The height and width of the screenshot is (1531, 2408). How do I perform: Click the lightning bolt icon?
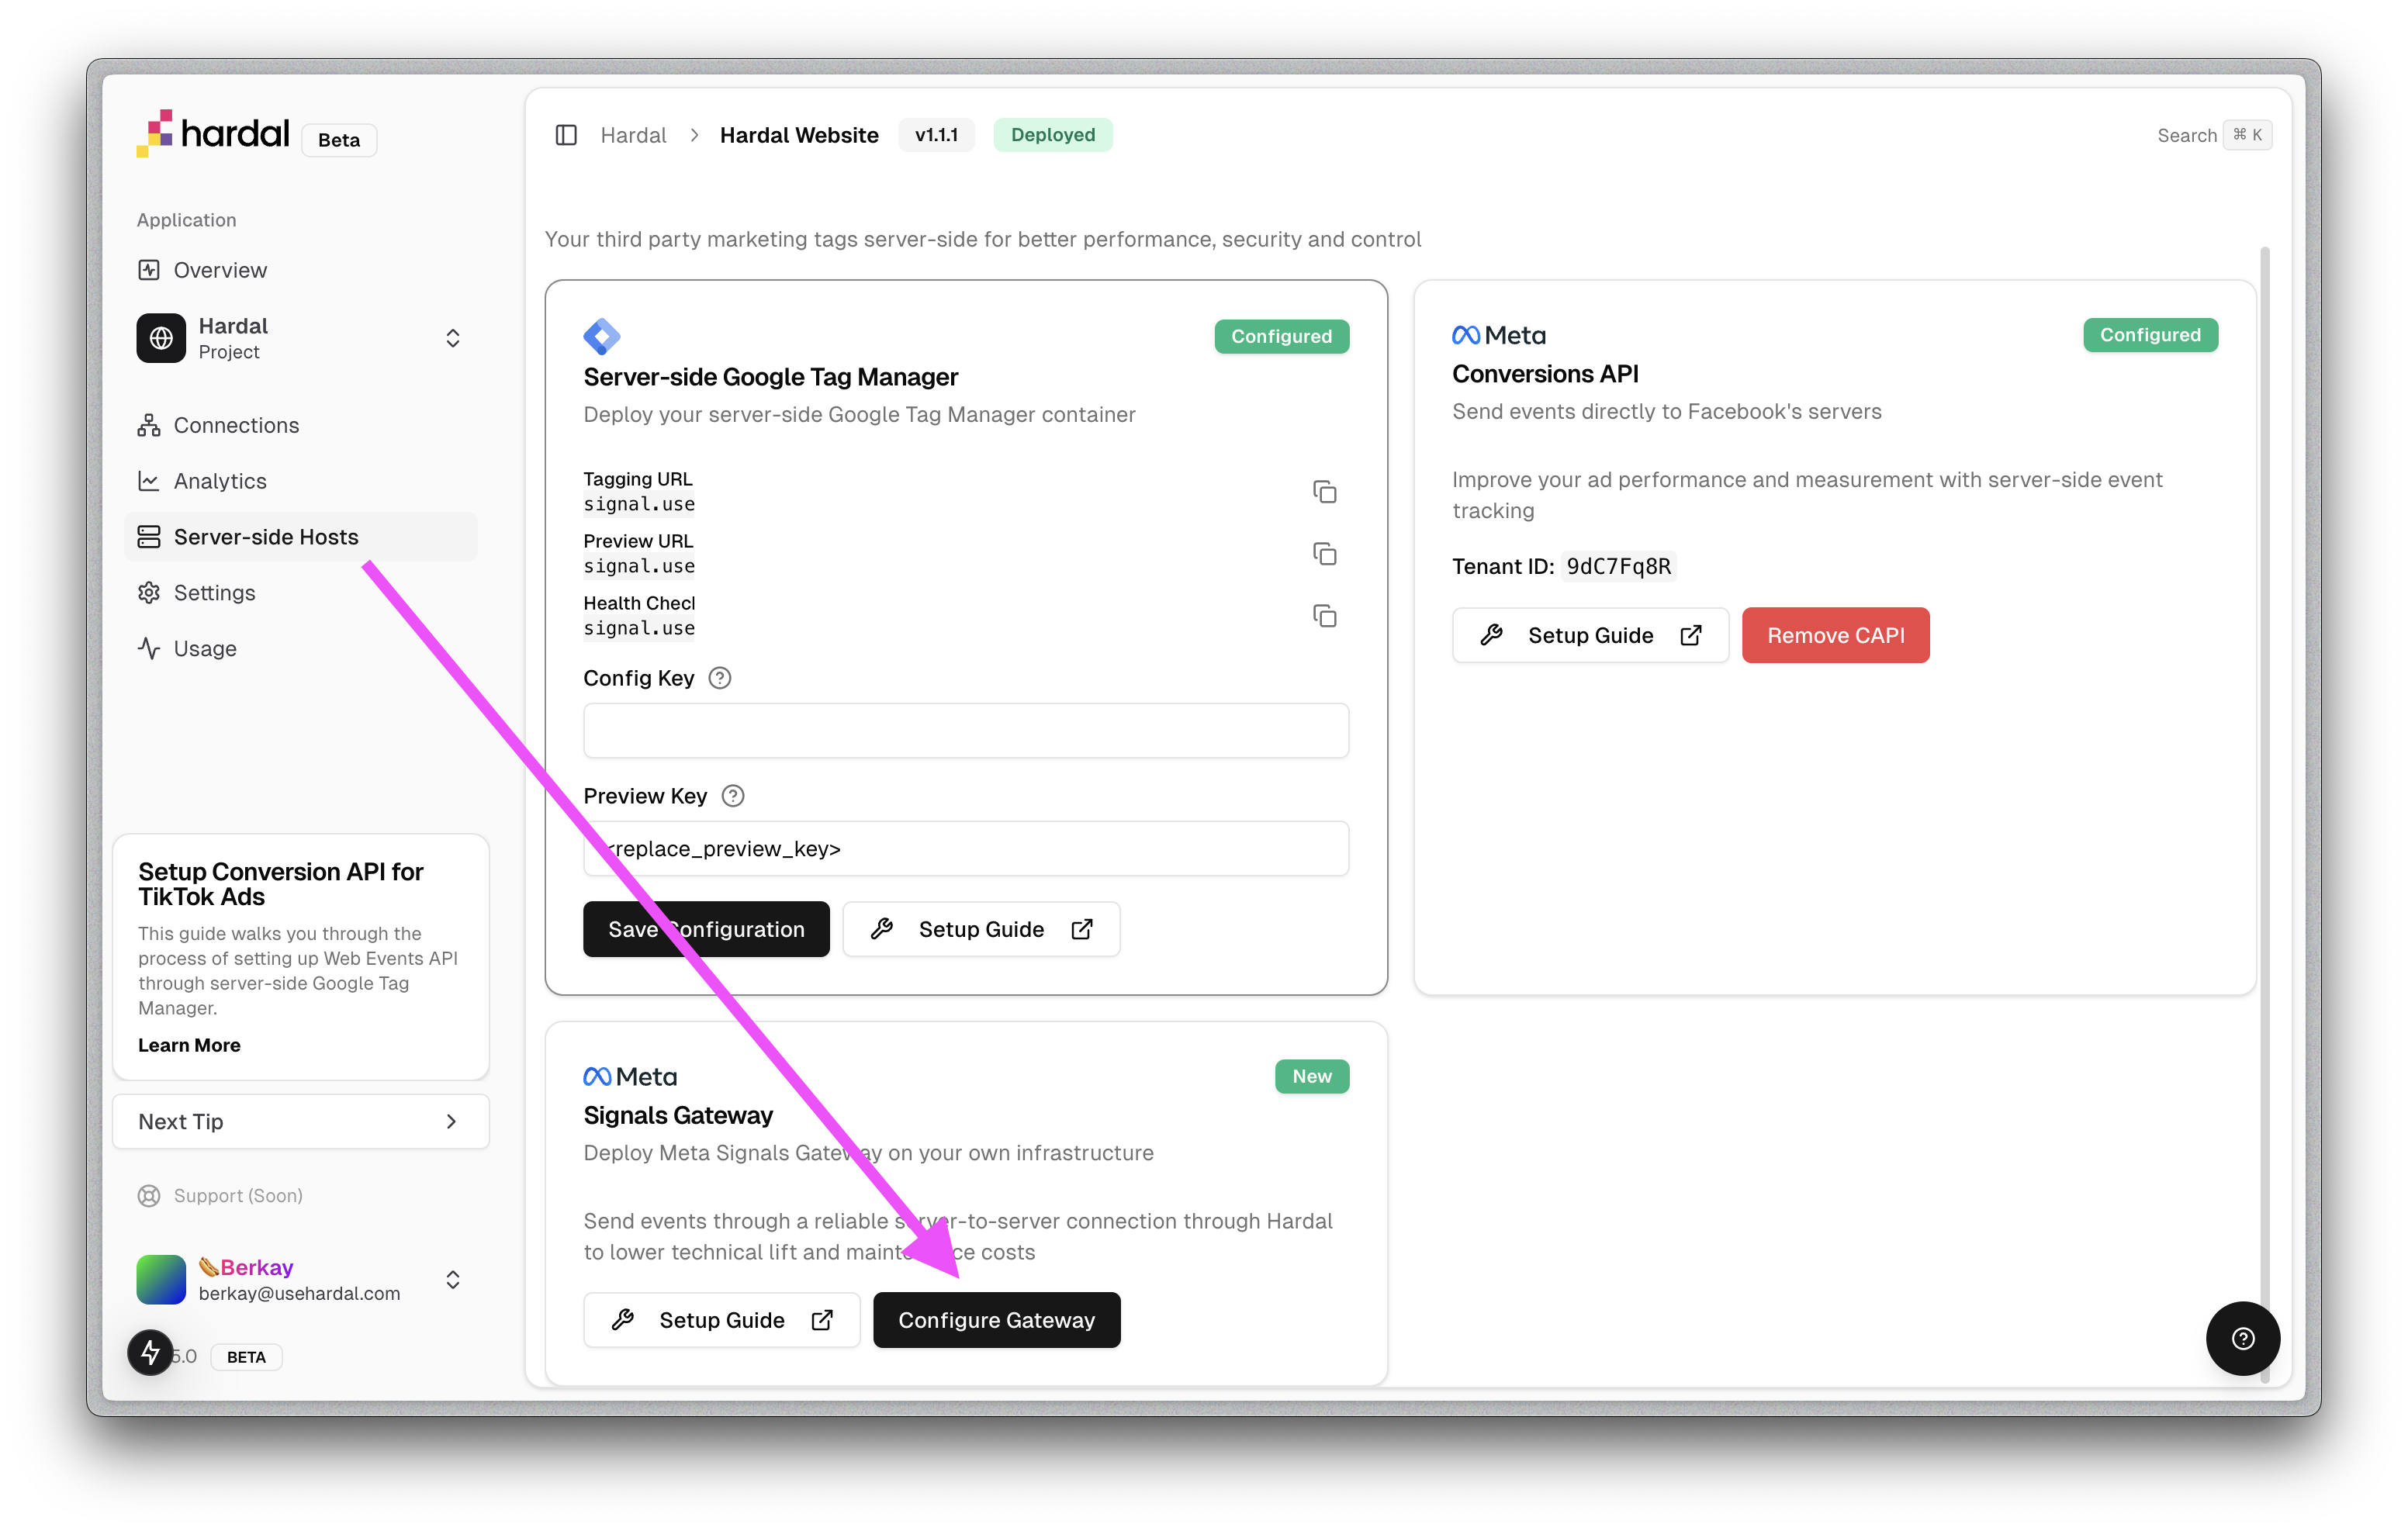click(151, 1353)
